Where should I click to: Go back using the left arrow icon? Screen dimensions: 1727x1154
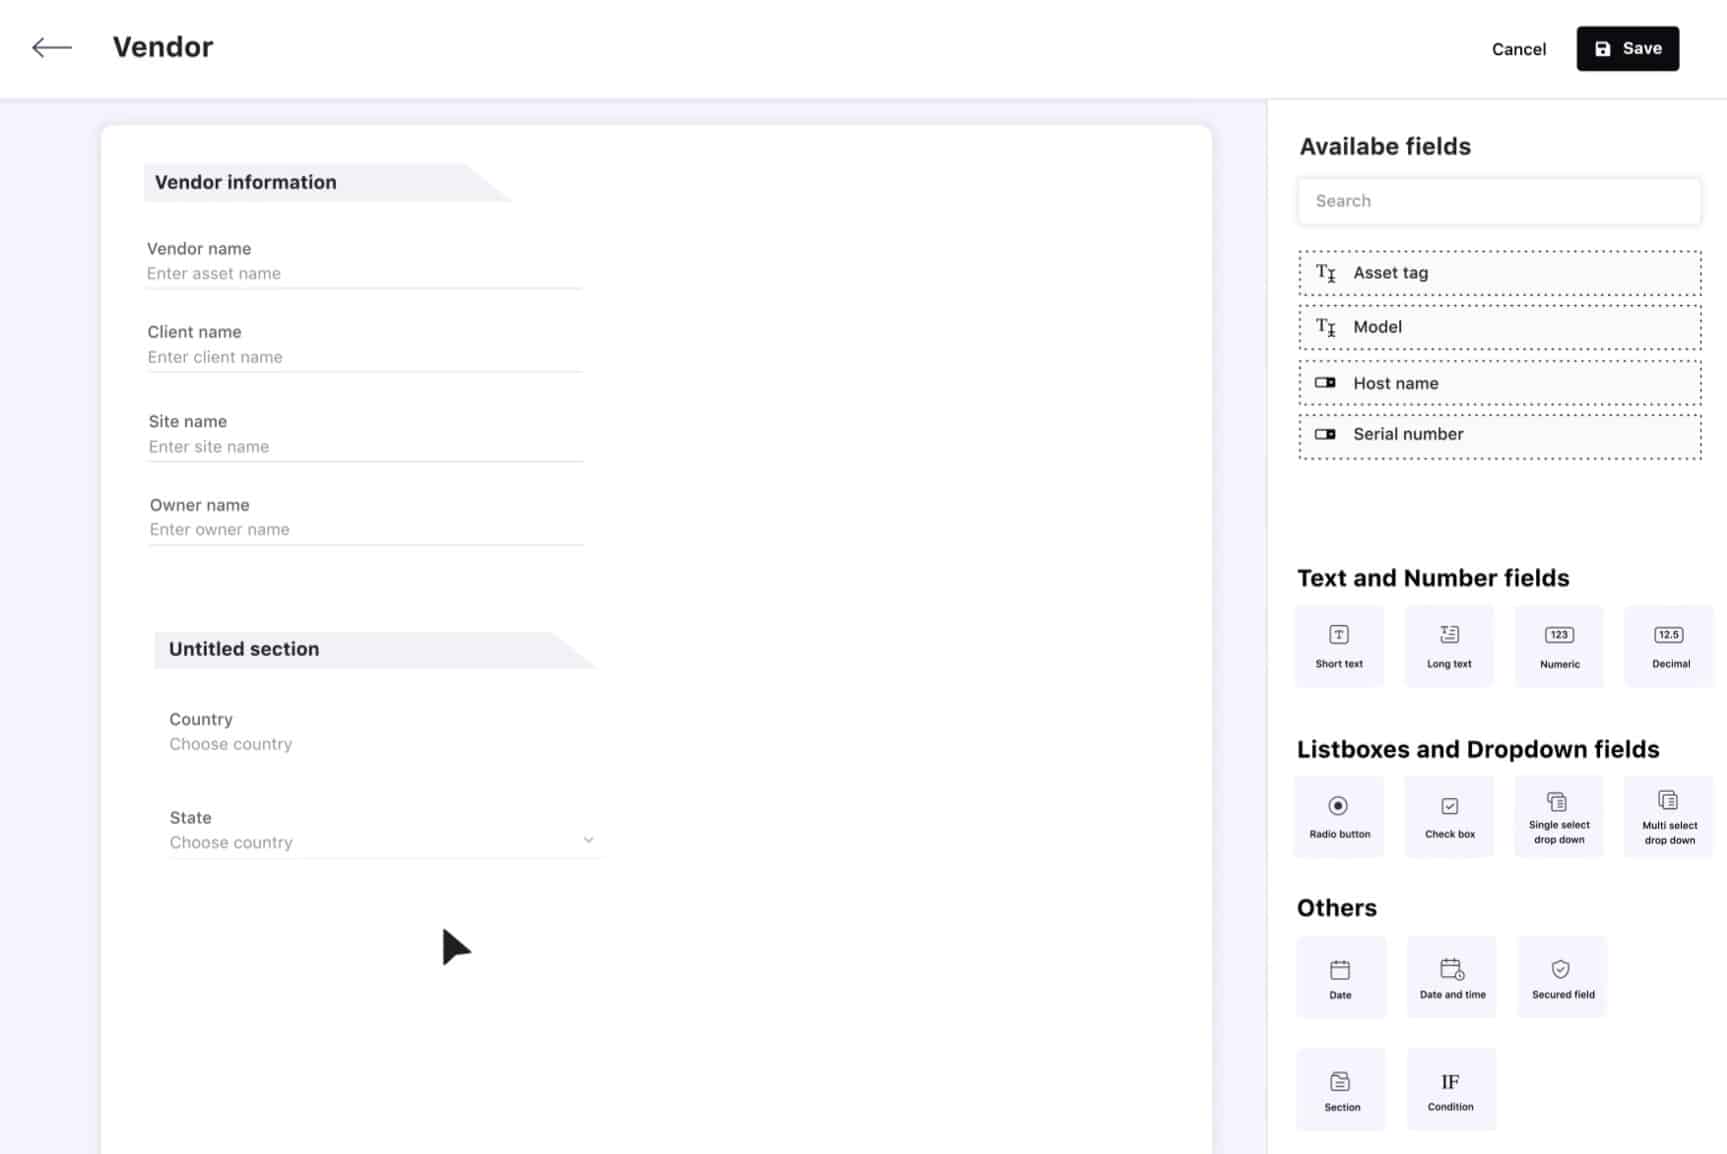pyautogui.click(x=52, y=47)
